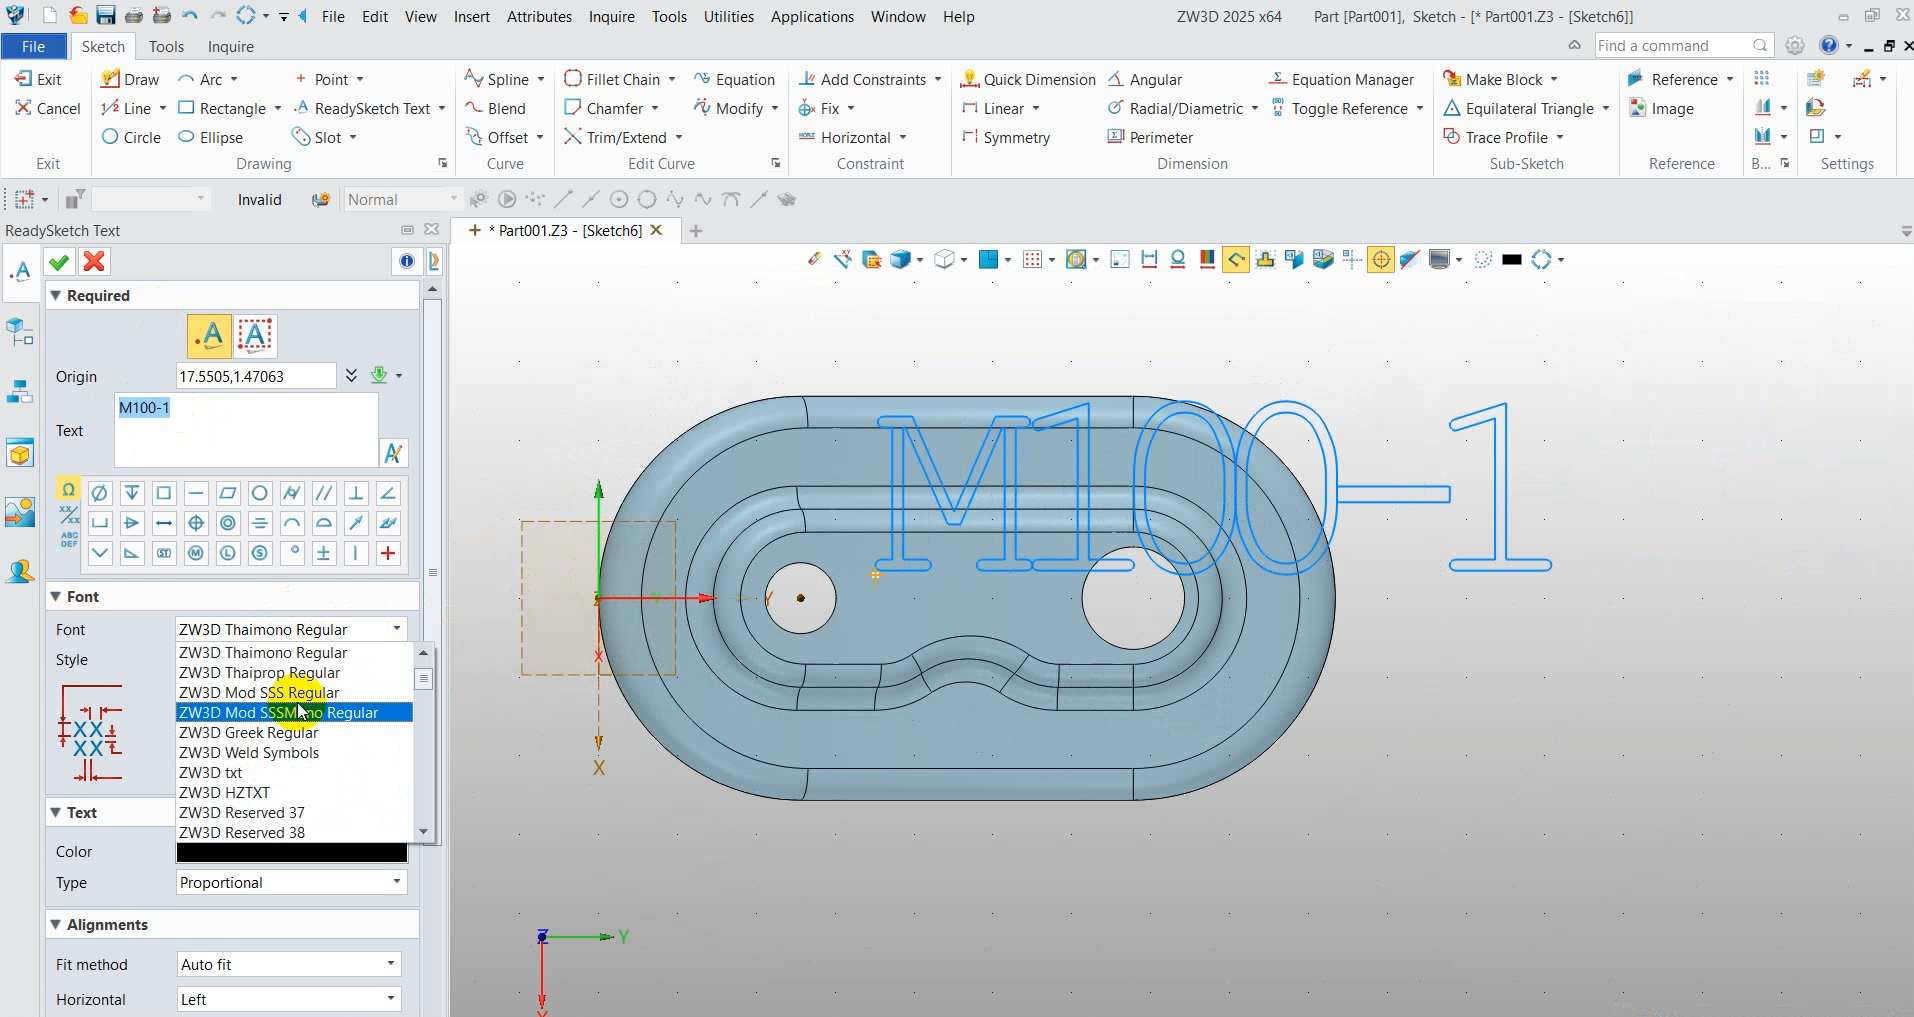
Task: Select text-in-box placement mode
Action: pos(255,336)
